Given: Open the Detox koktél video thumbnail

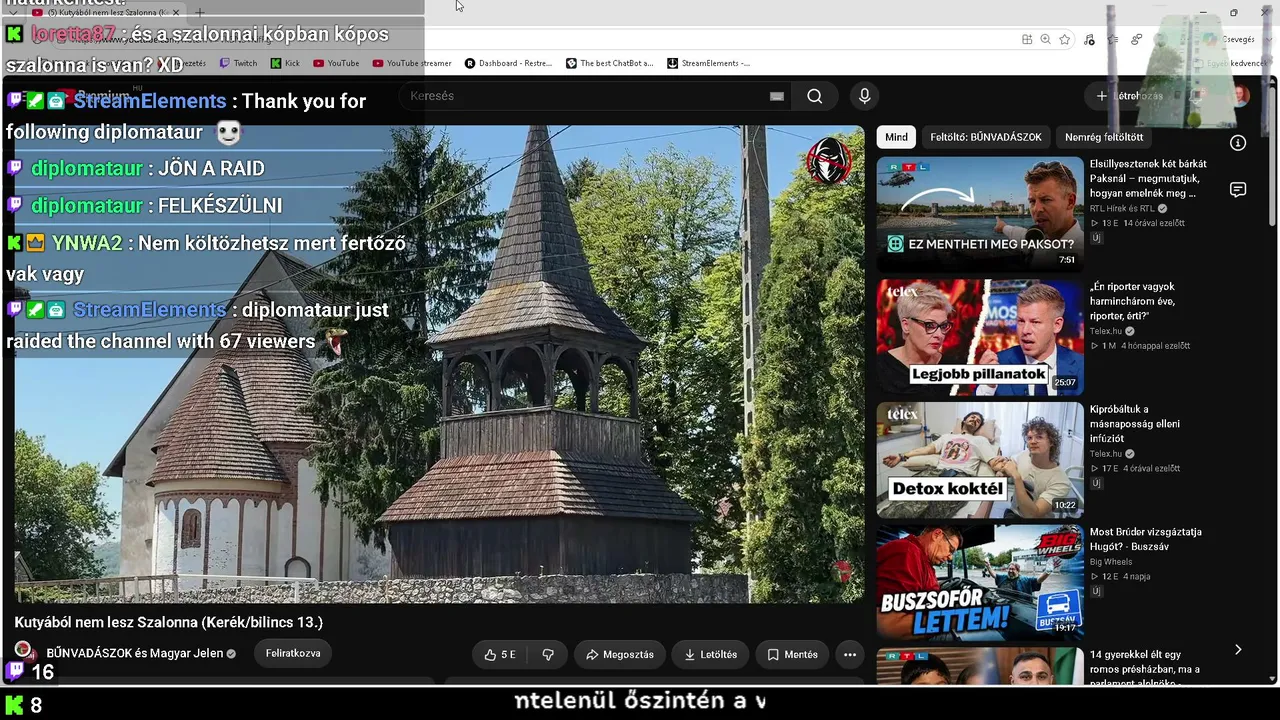Looking at the screenshot, I should pos(980,460).
